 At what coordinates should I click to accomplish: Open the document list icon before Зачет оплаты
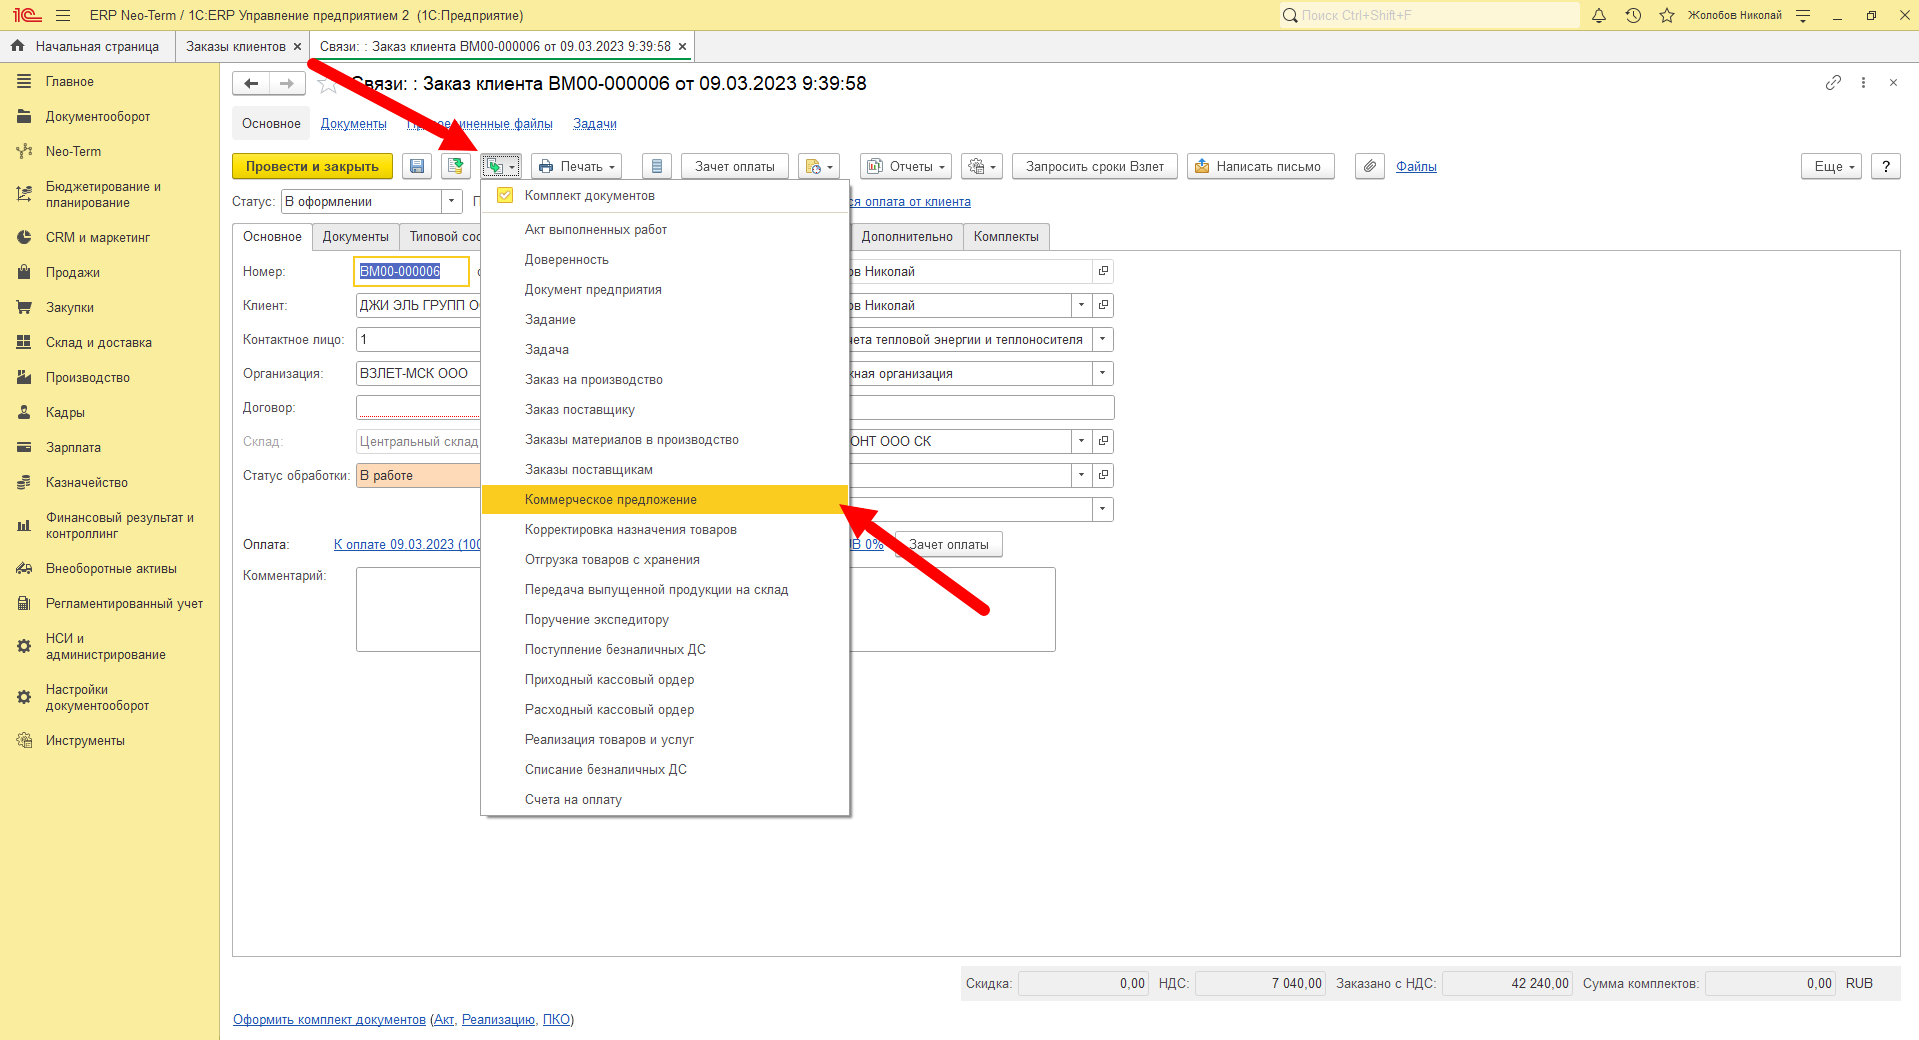coord(656,166)
